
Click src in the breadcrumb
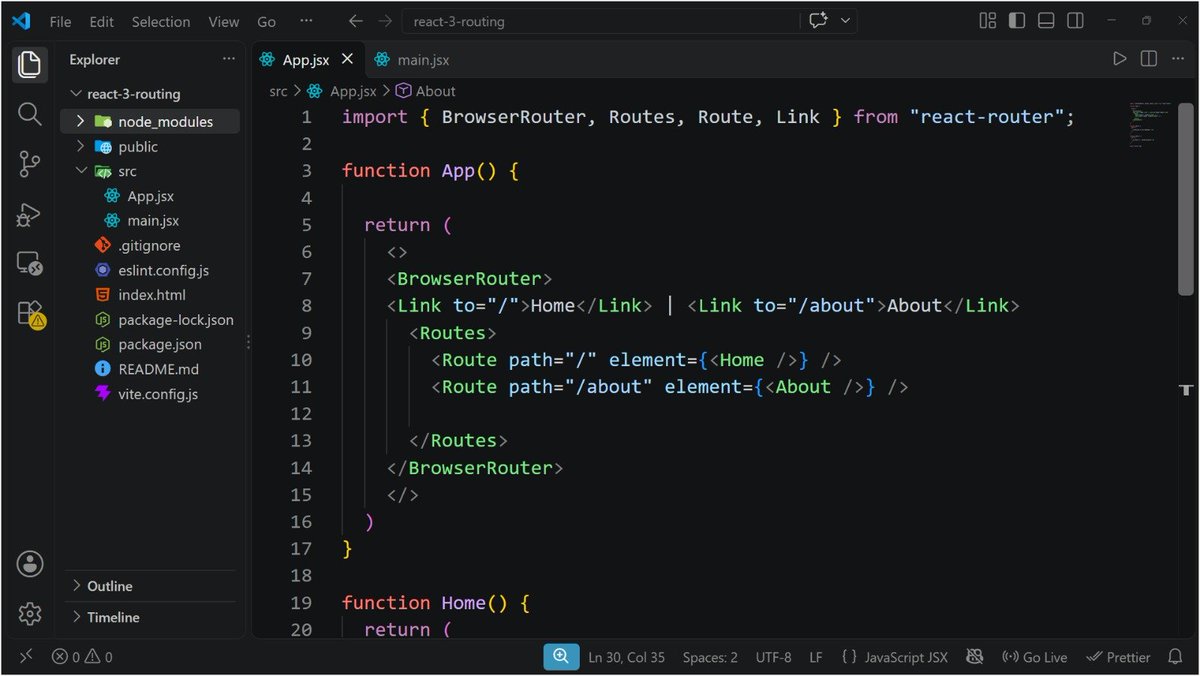click(x=278, y=91)
